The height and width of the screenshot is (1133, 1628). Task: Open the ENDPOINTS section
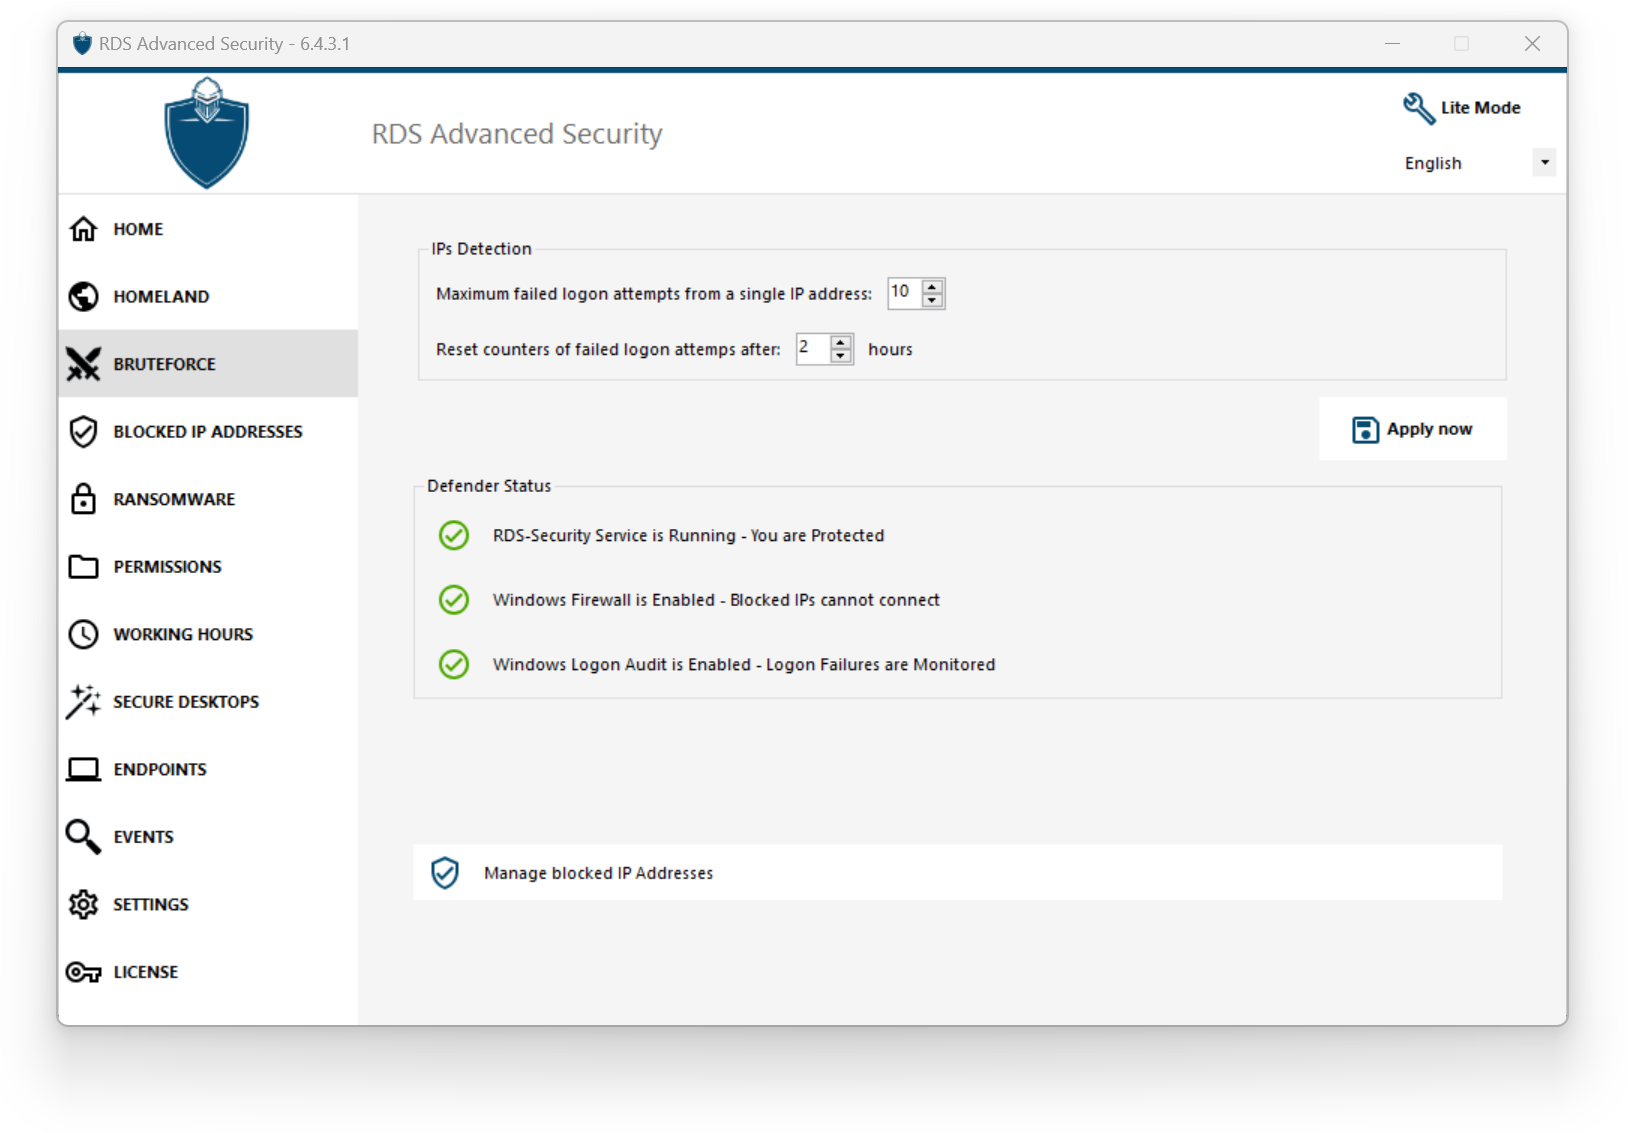point(208,769)
